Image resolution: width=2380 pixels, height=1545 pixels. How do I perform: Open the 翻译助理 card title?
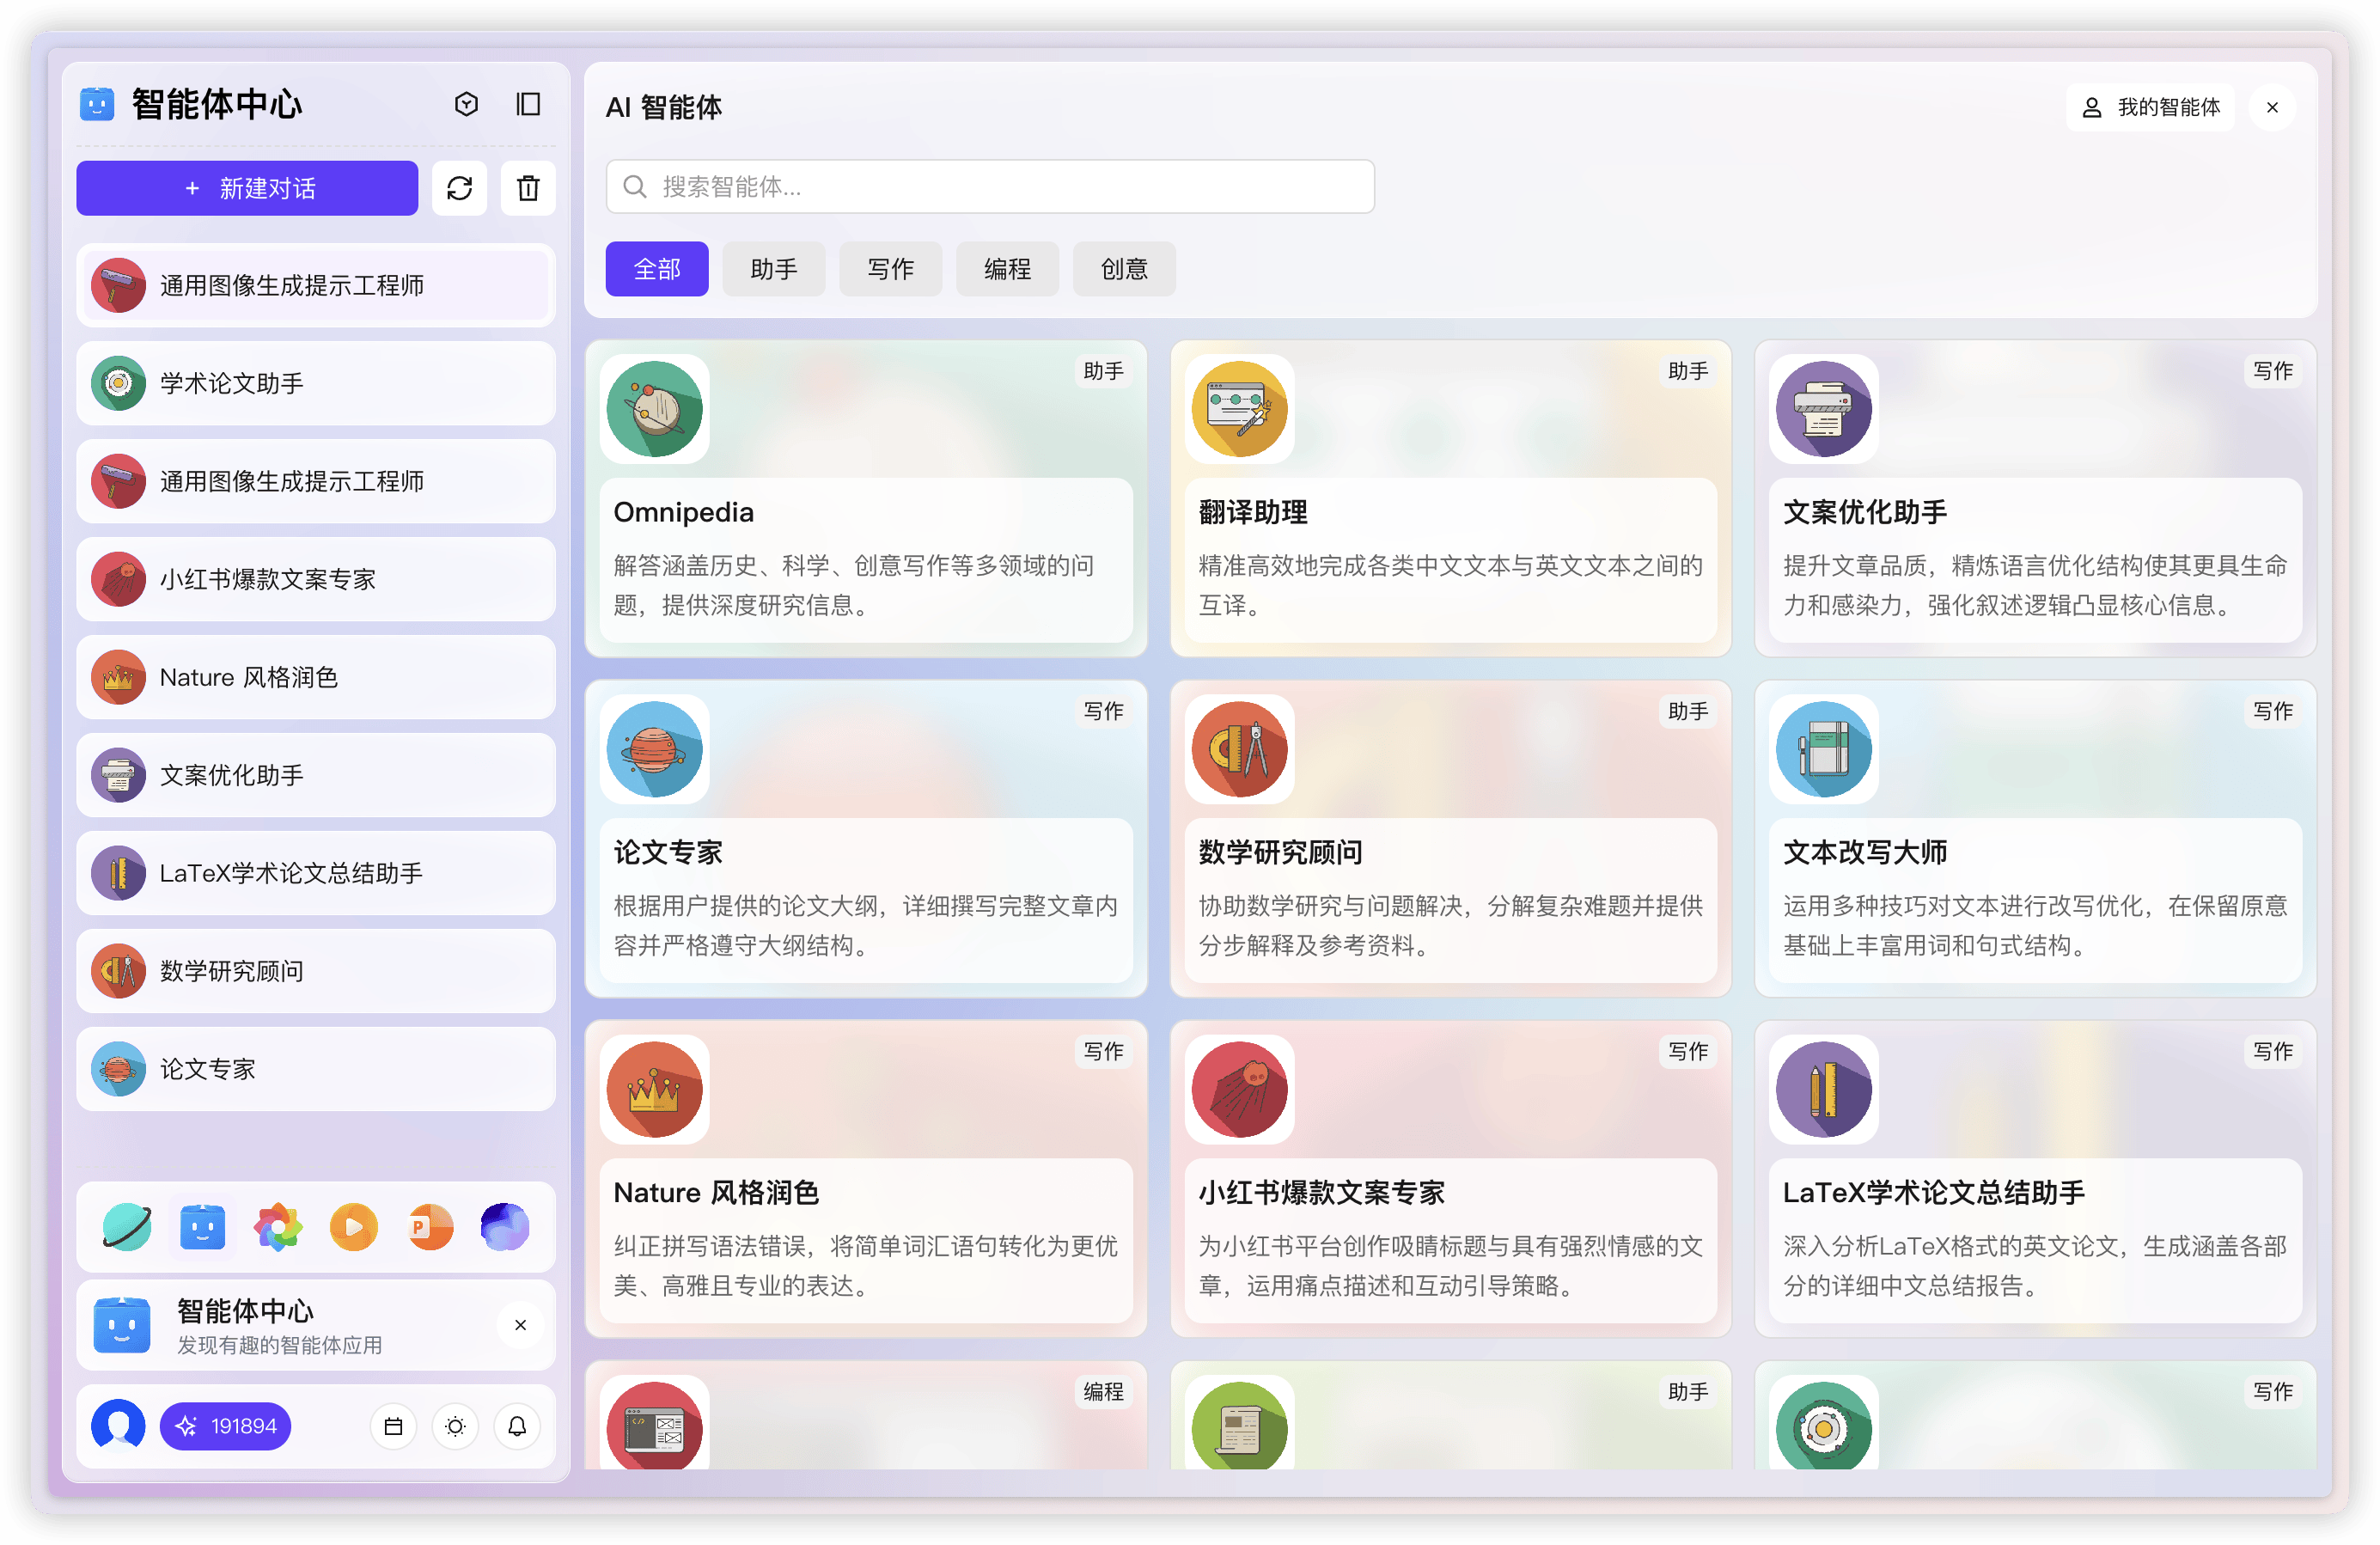[x=1253, y=512]
